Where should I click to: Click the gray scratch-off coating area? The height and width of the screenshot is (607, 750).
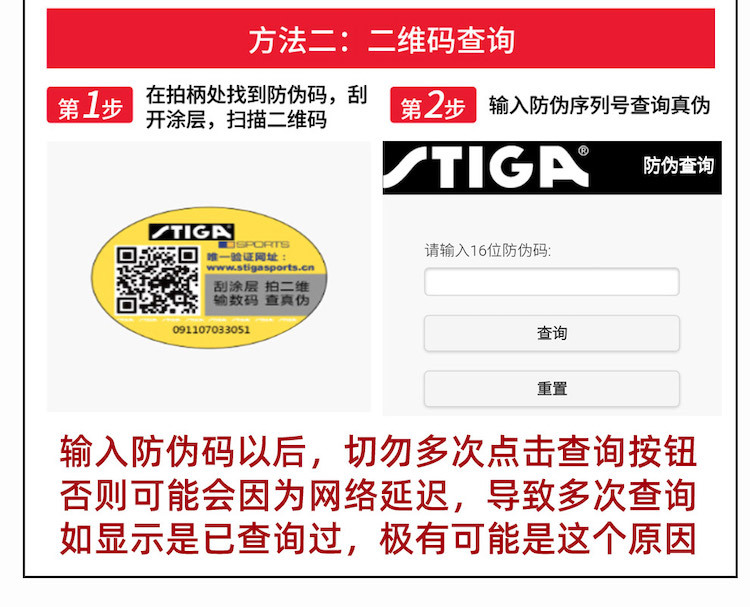point(265,294)
